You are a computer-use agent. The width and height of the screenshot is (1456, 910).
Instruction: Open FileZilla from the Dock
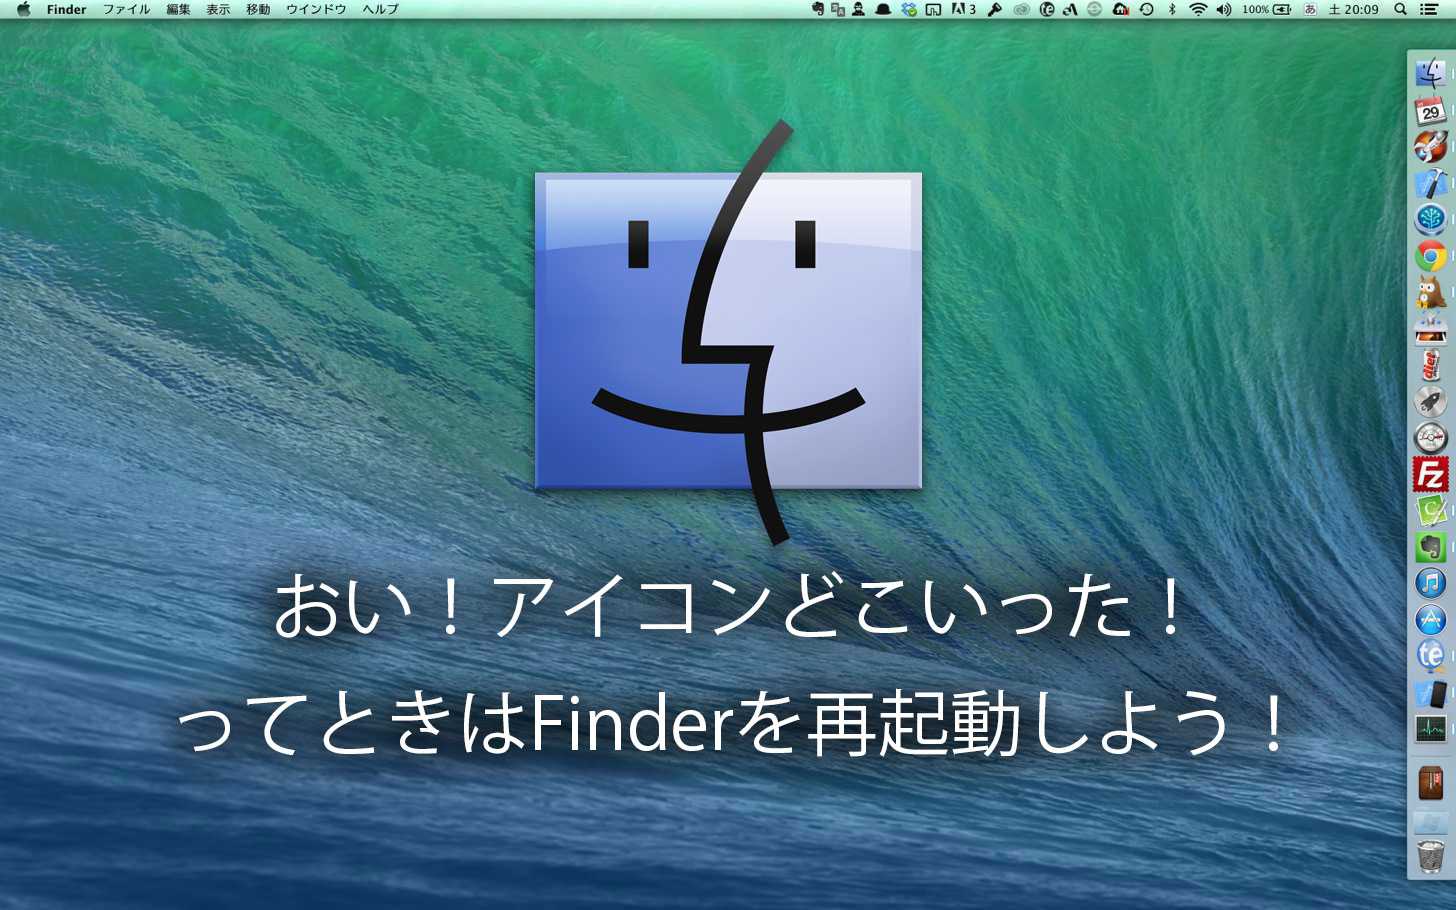click(1430, 474)
